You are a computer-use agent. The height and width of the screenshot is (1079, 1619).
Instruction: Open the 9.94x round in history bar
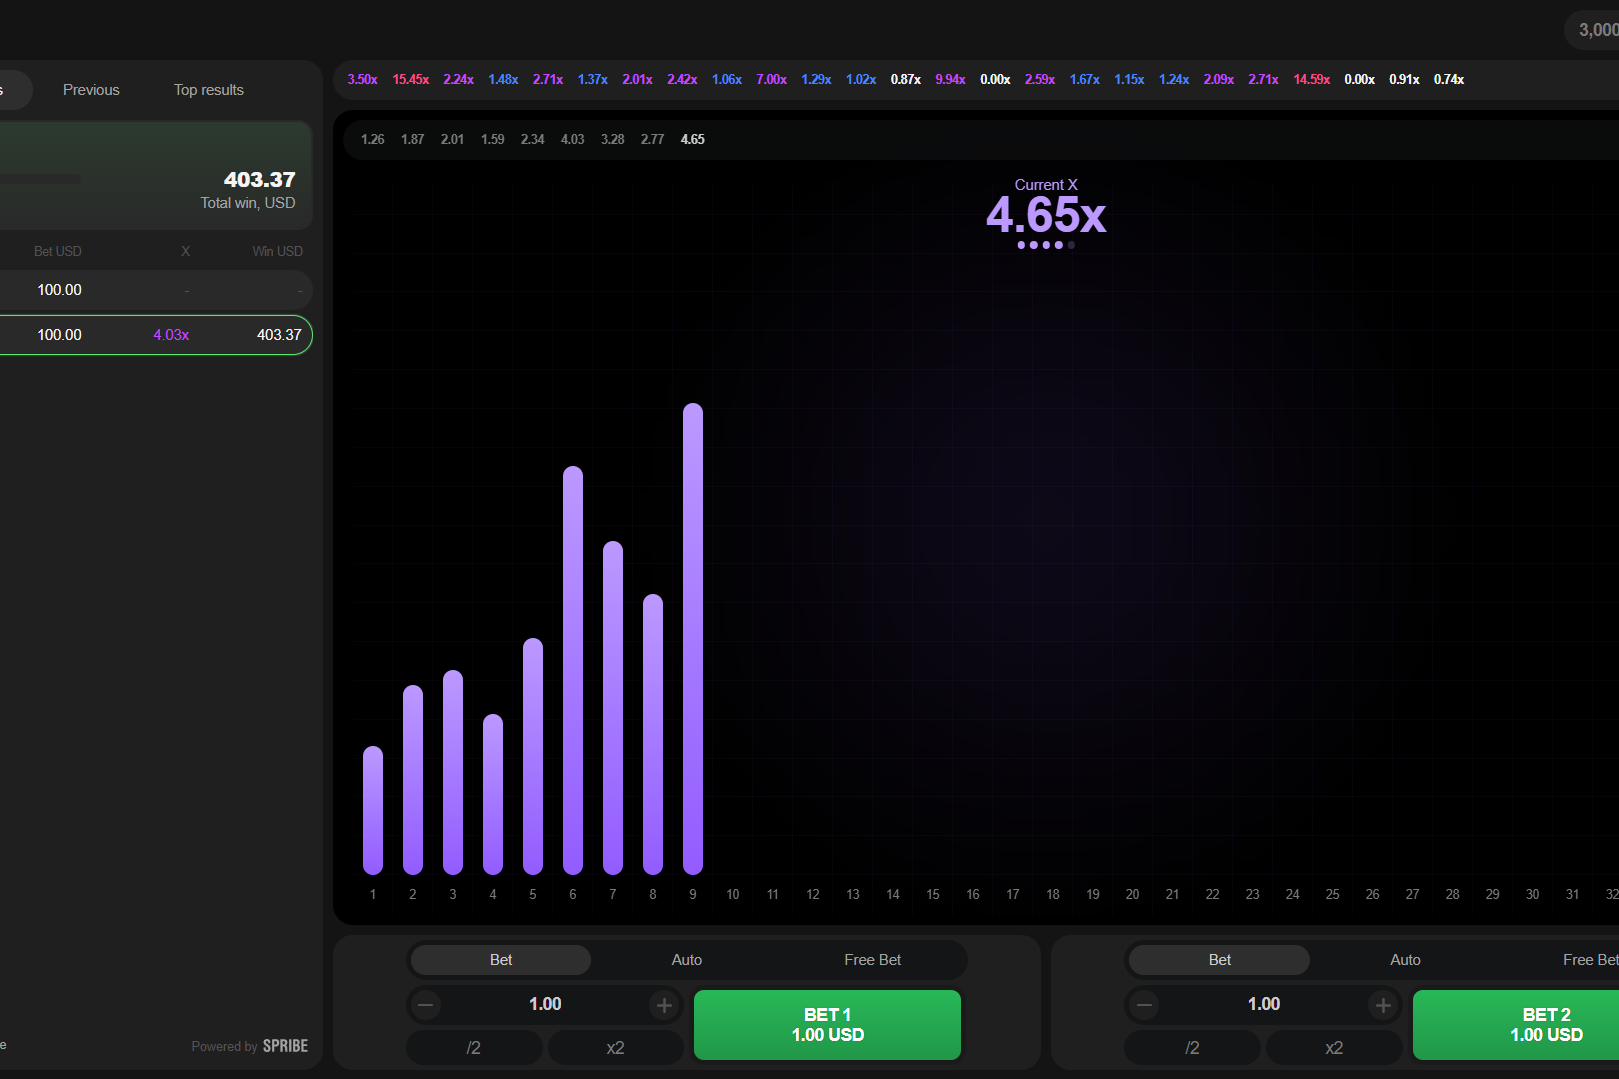point(950,79)
